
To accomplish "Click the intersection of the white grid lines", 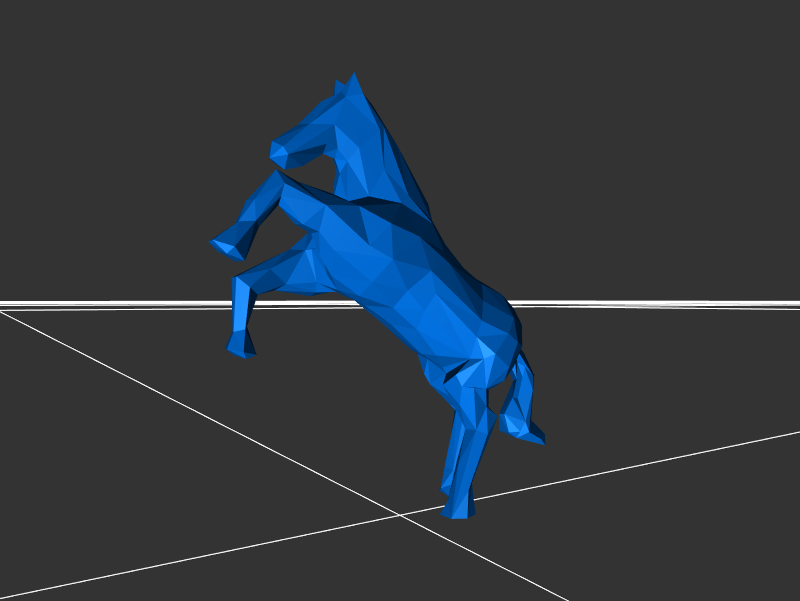I will pyautogui.click(x=402, y=514).
